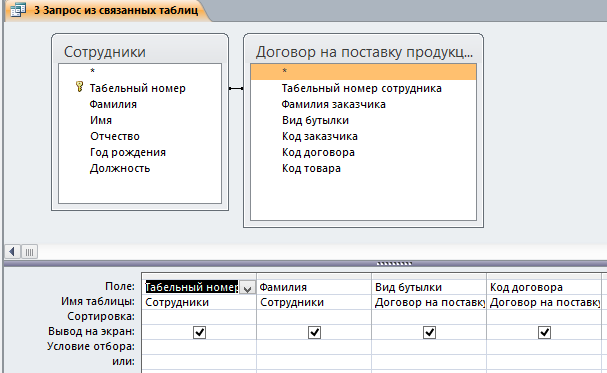Click the 'Договор на поставку продукц...' table title bar
The width and height of the screenshot is (607, 373).
pos(363,51)
